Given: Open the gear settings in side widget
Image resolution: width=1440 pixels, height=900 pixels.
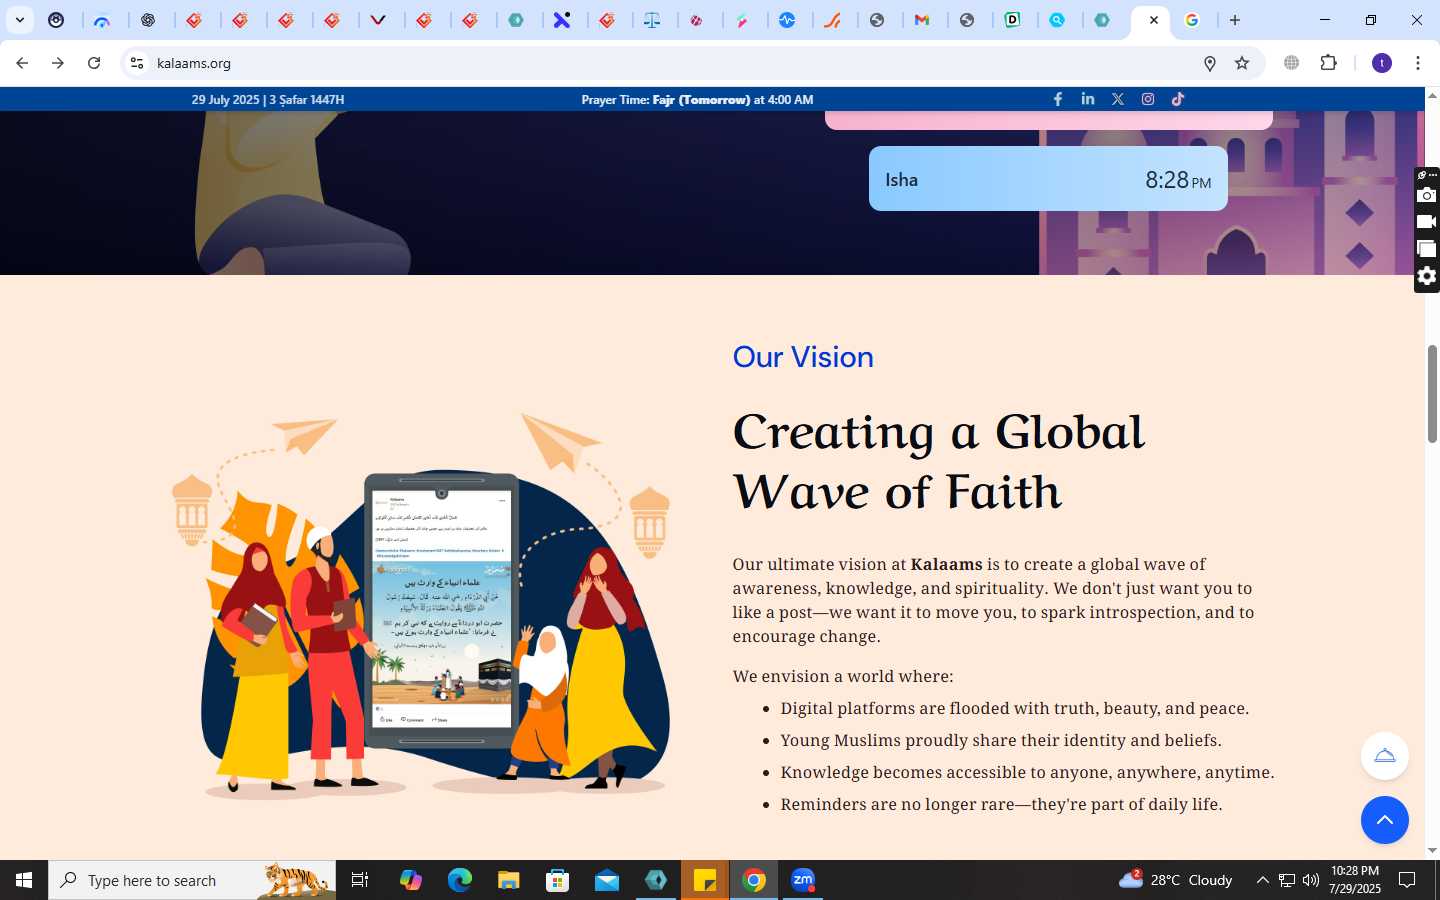Looking at the screenshot, I should tap(1427, 276).
